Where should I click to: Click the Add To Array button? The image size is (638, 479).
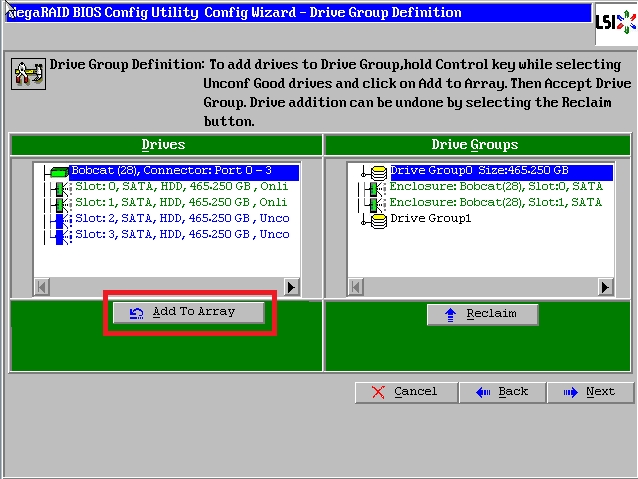click(x=189, y=313)
